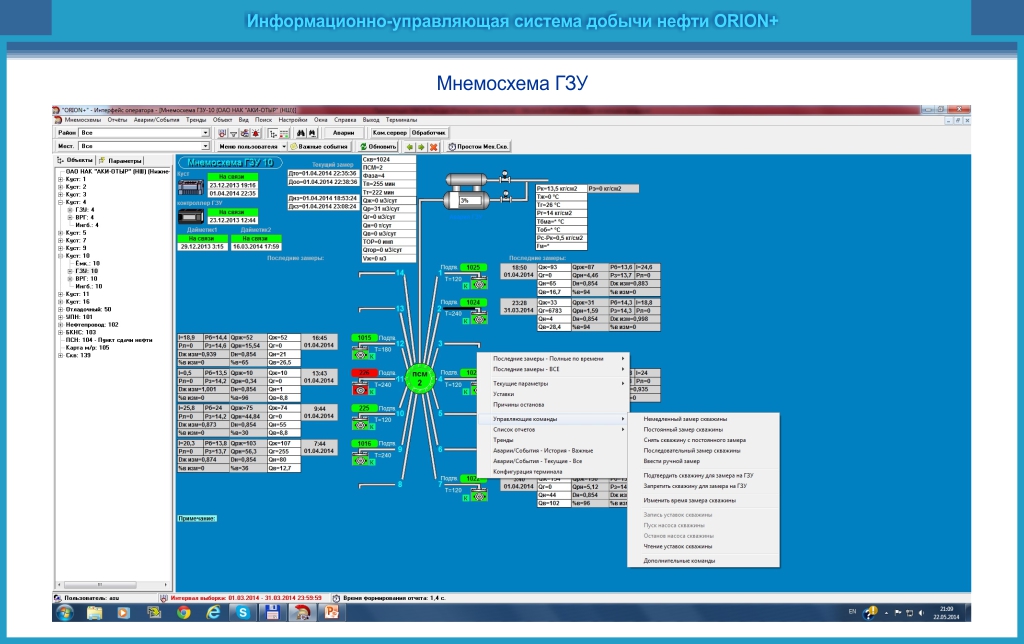Click the Простои Мех.Скв. button
Screen dimensions: 1024x644
(x=478, y=147)
